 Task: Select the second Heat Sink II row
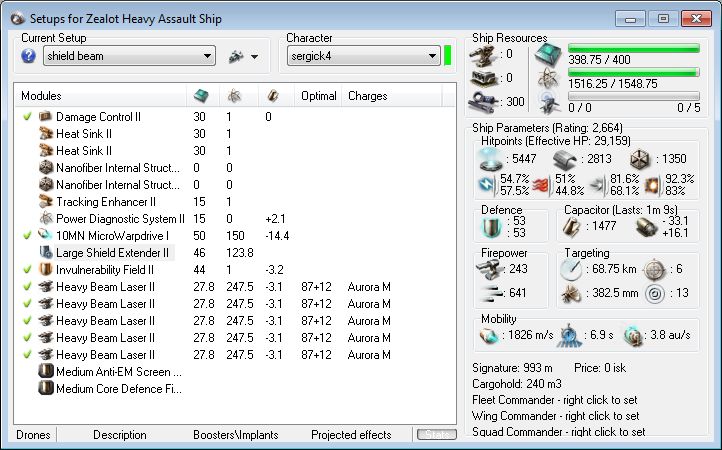(235, 151)
